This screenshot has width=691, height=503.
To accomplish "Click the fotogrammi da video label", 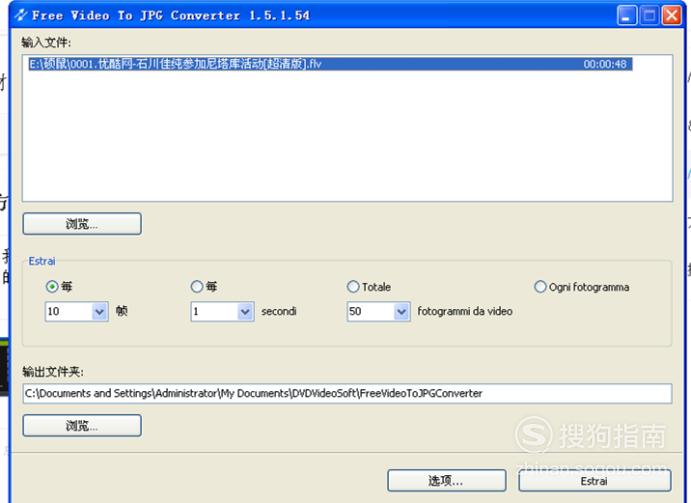I will (x=465, y=311).
